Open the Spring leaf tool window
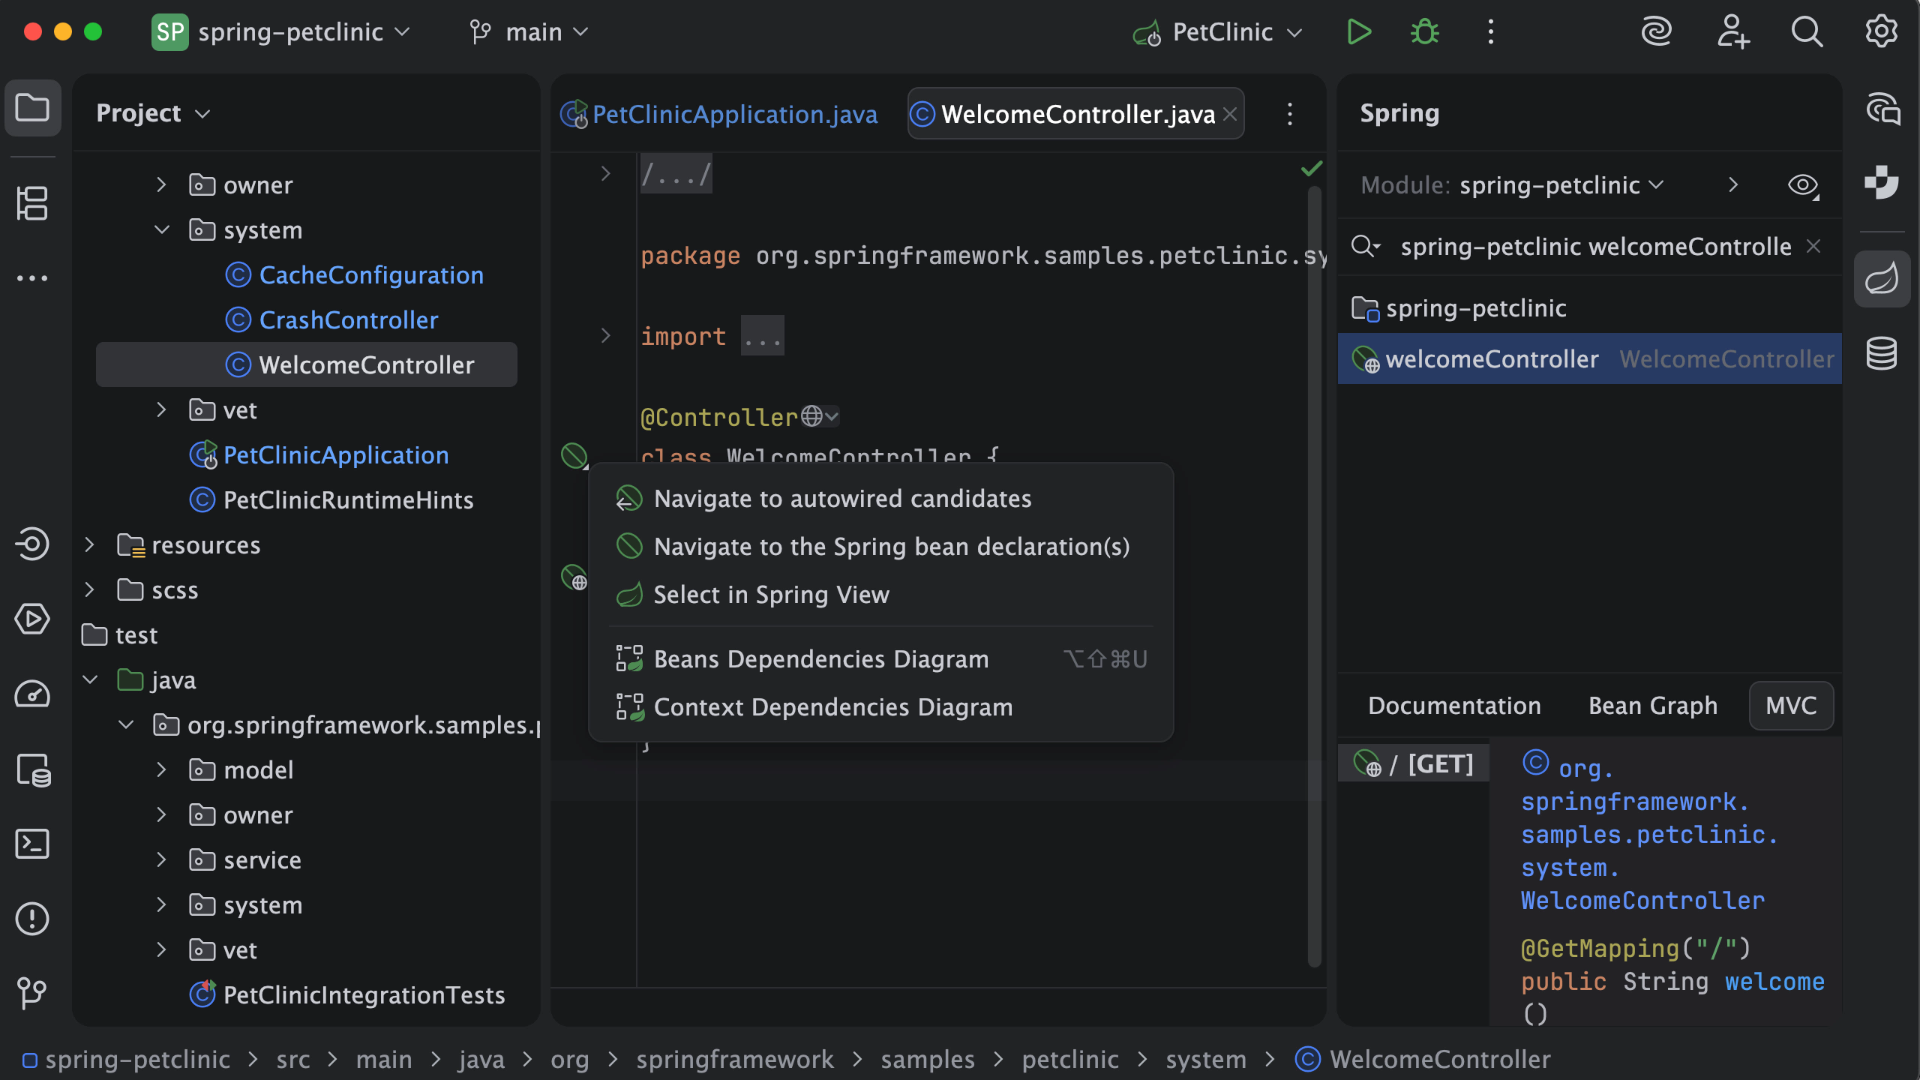The image size is (1920, 1080). 1882,279
